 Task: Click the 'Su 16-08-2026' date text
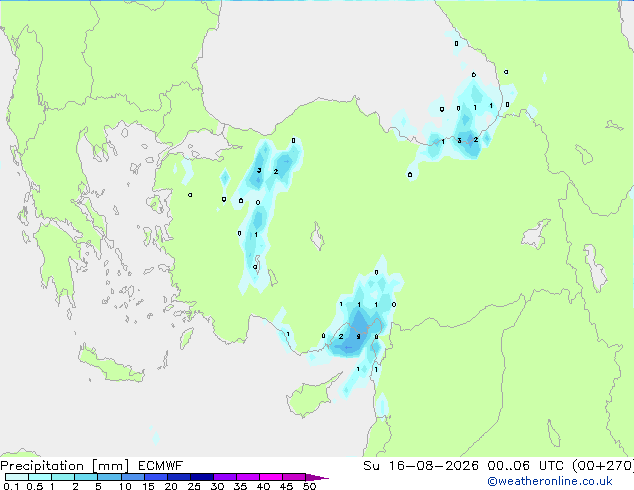(421, 466)
